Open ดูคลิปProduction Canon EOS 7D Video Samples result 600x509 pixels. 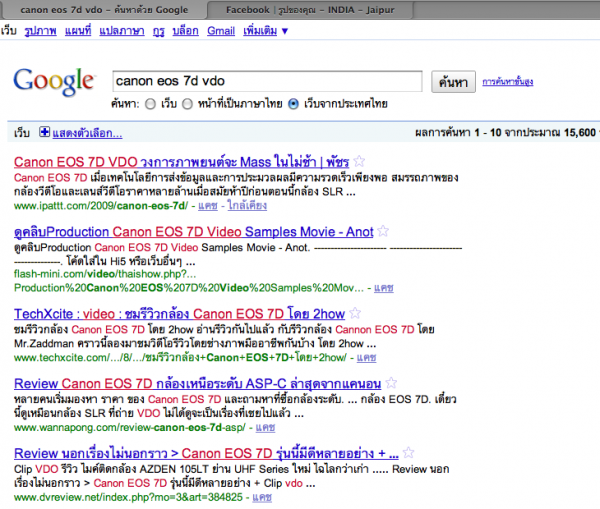[x=194, y=232]
